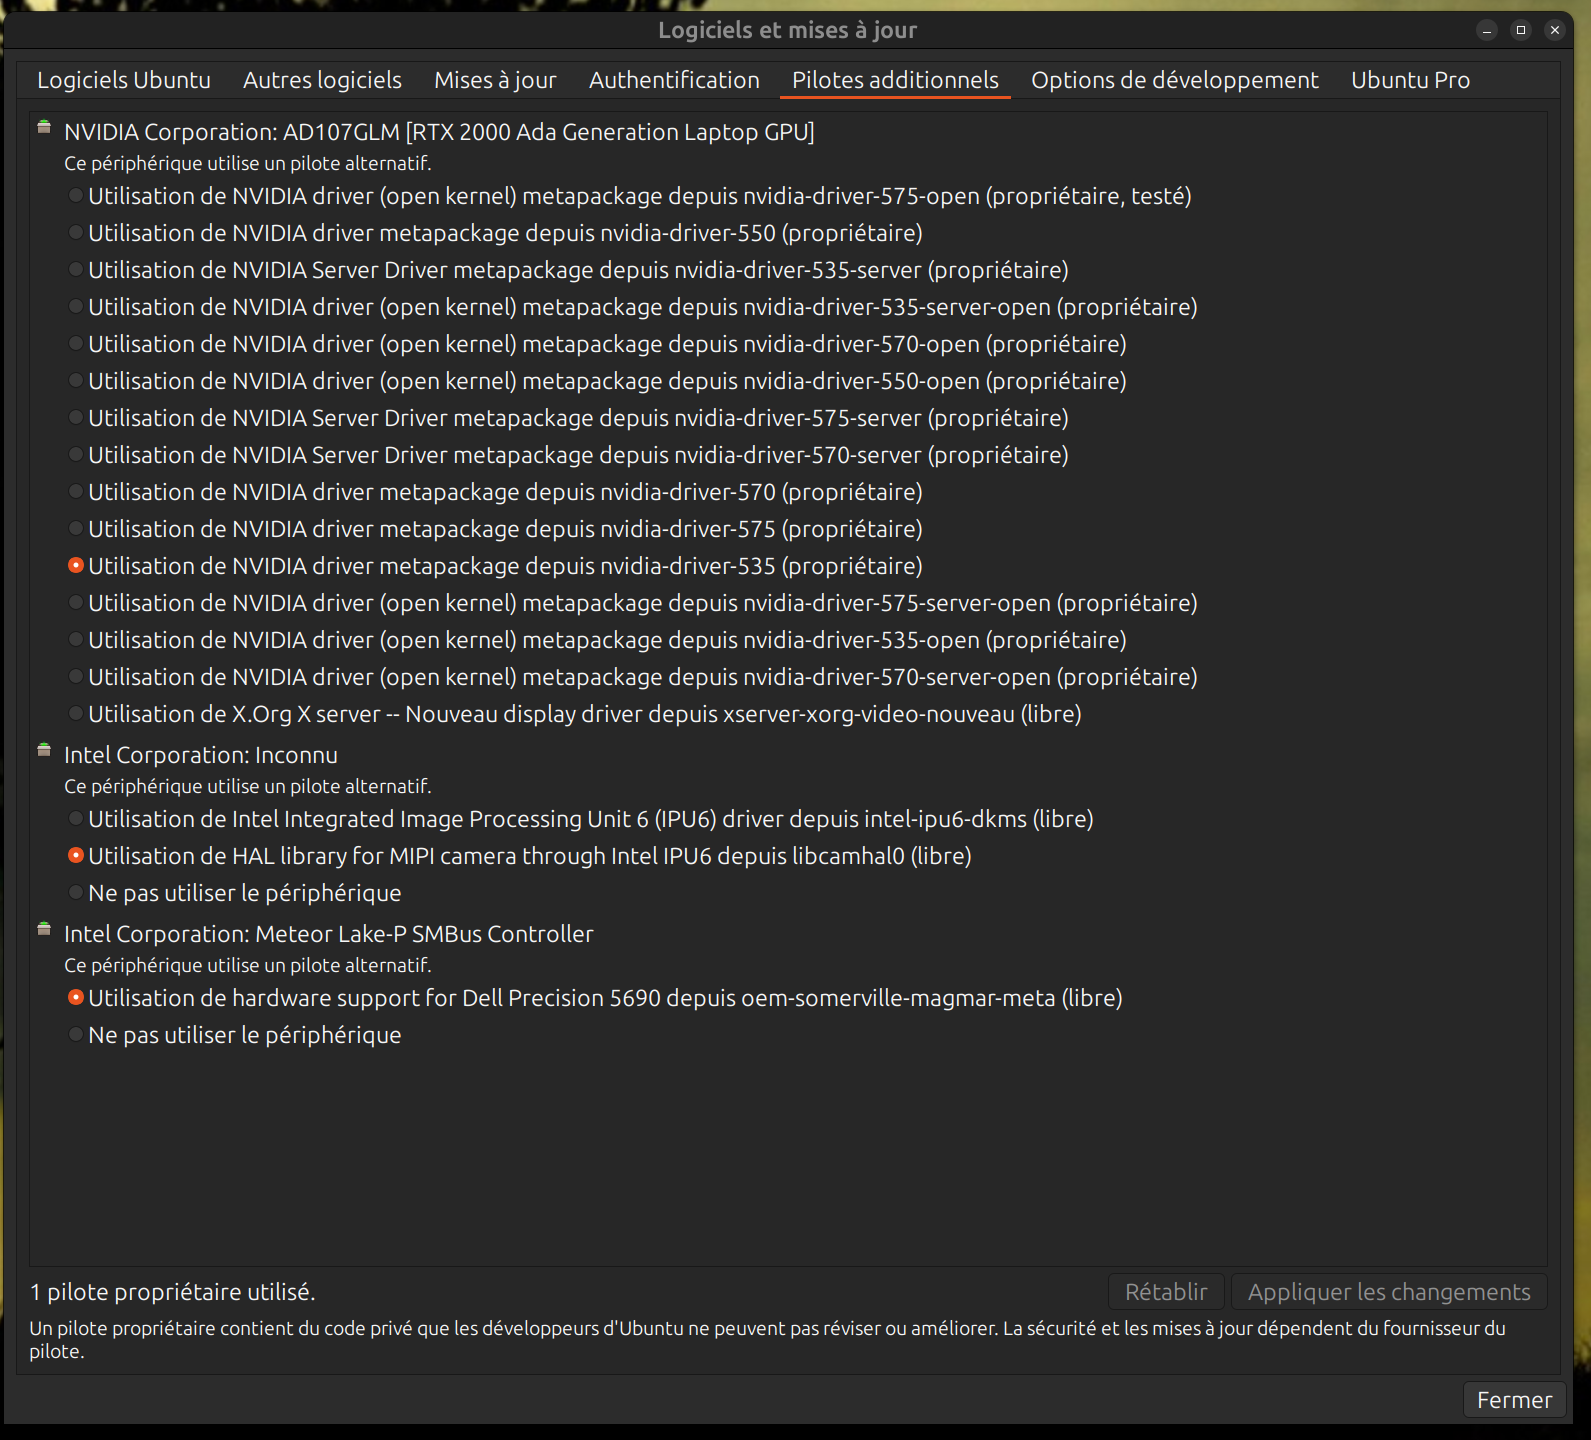1591x1440 pixels.
Task: Select nvidia-driver-575-open tested driver option
Action: click(76, 196)
